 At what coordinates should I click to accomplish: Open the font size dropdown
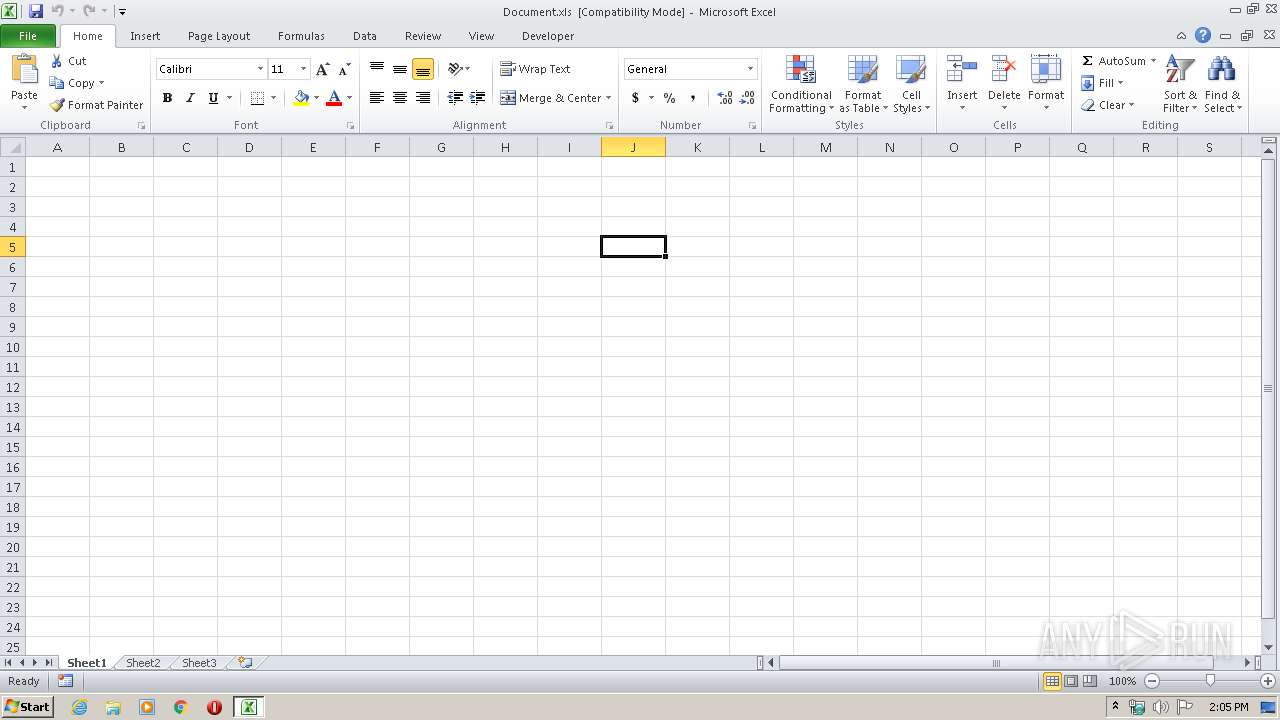point(303,69)
